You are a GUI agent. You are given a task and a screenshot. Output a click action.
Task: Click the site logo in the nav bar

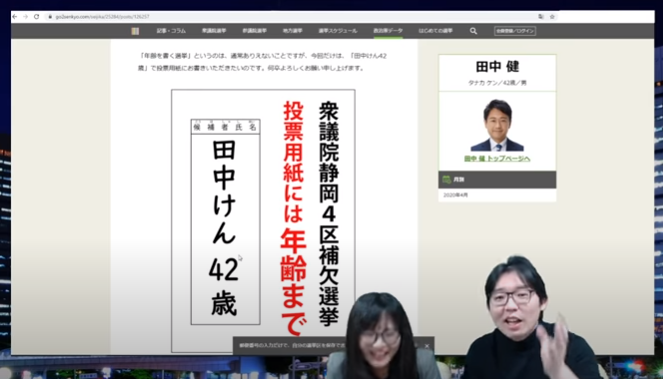click(135, 31)
